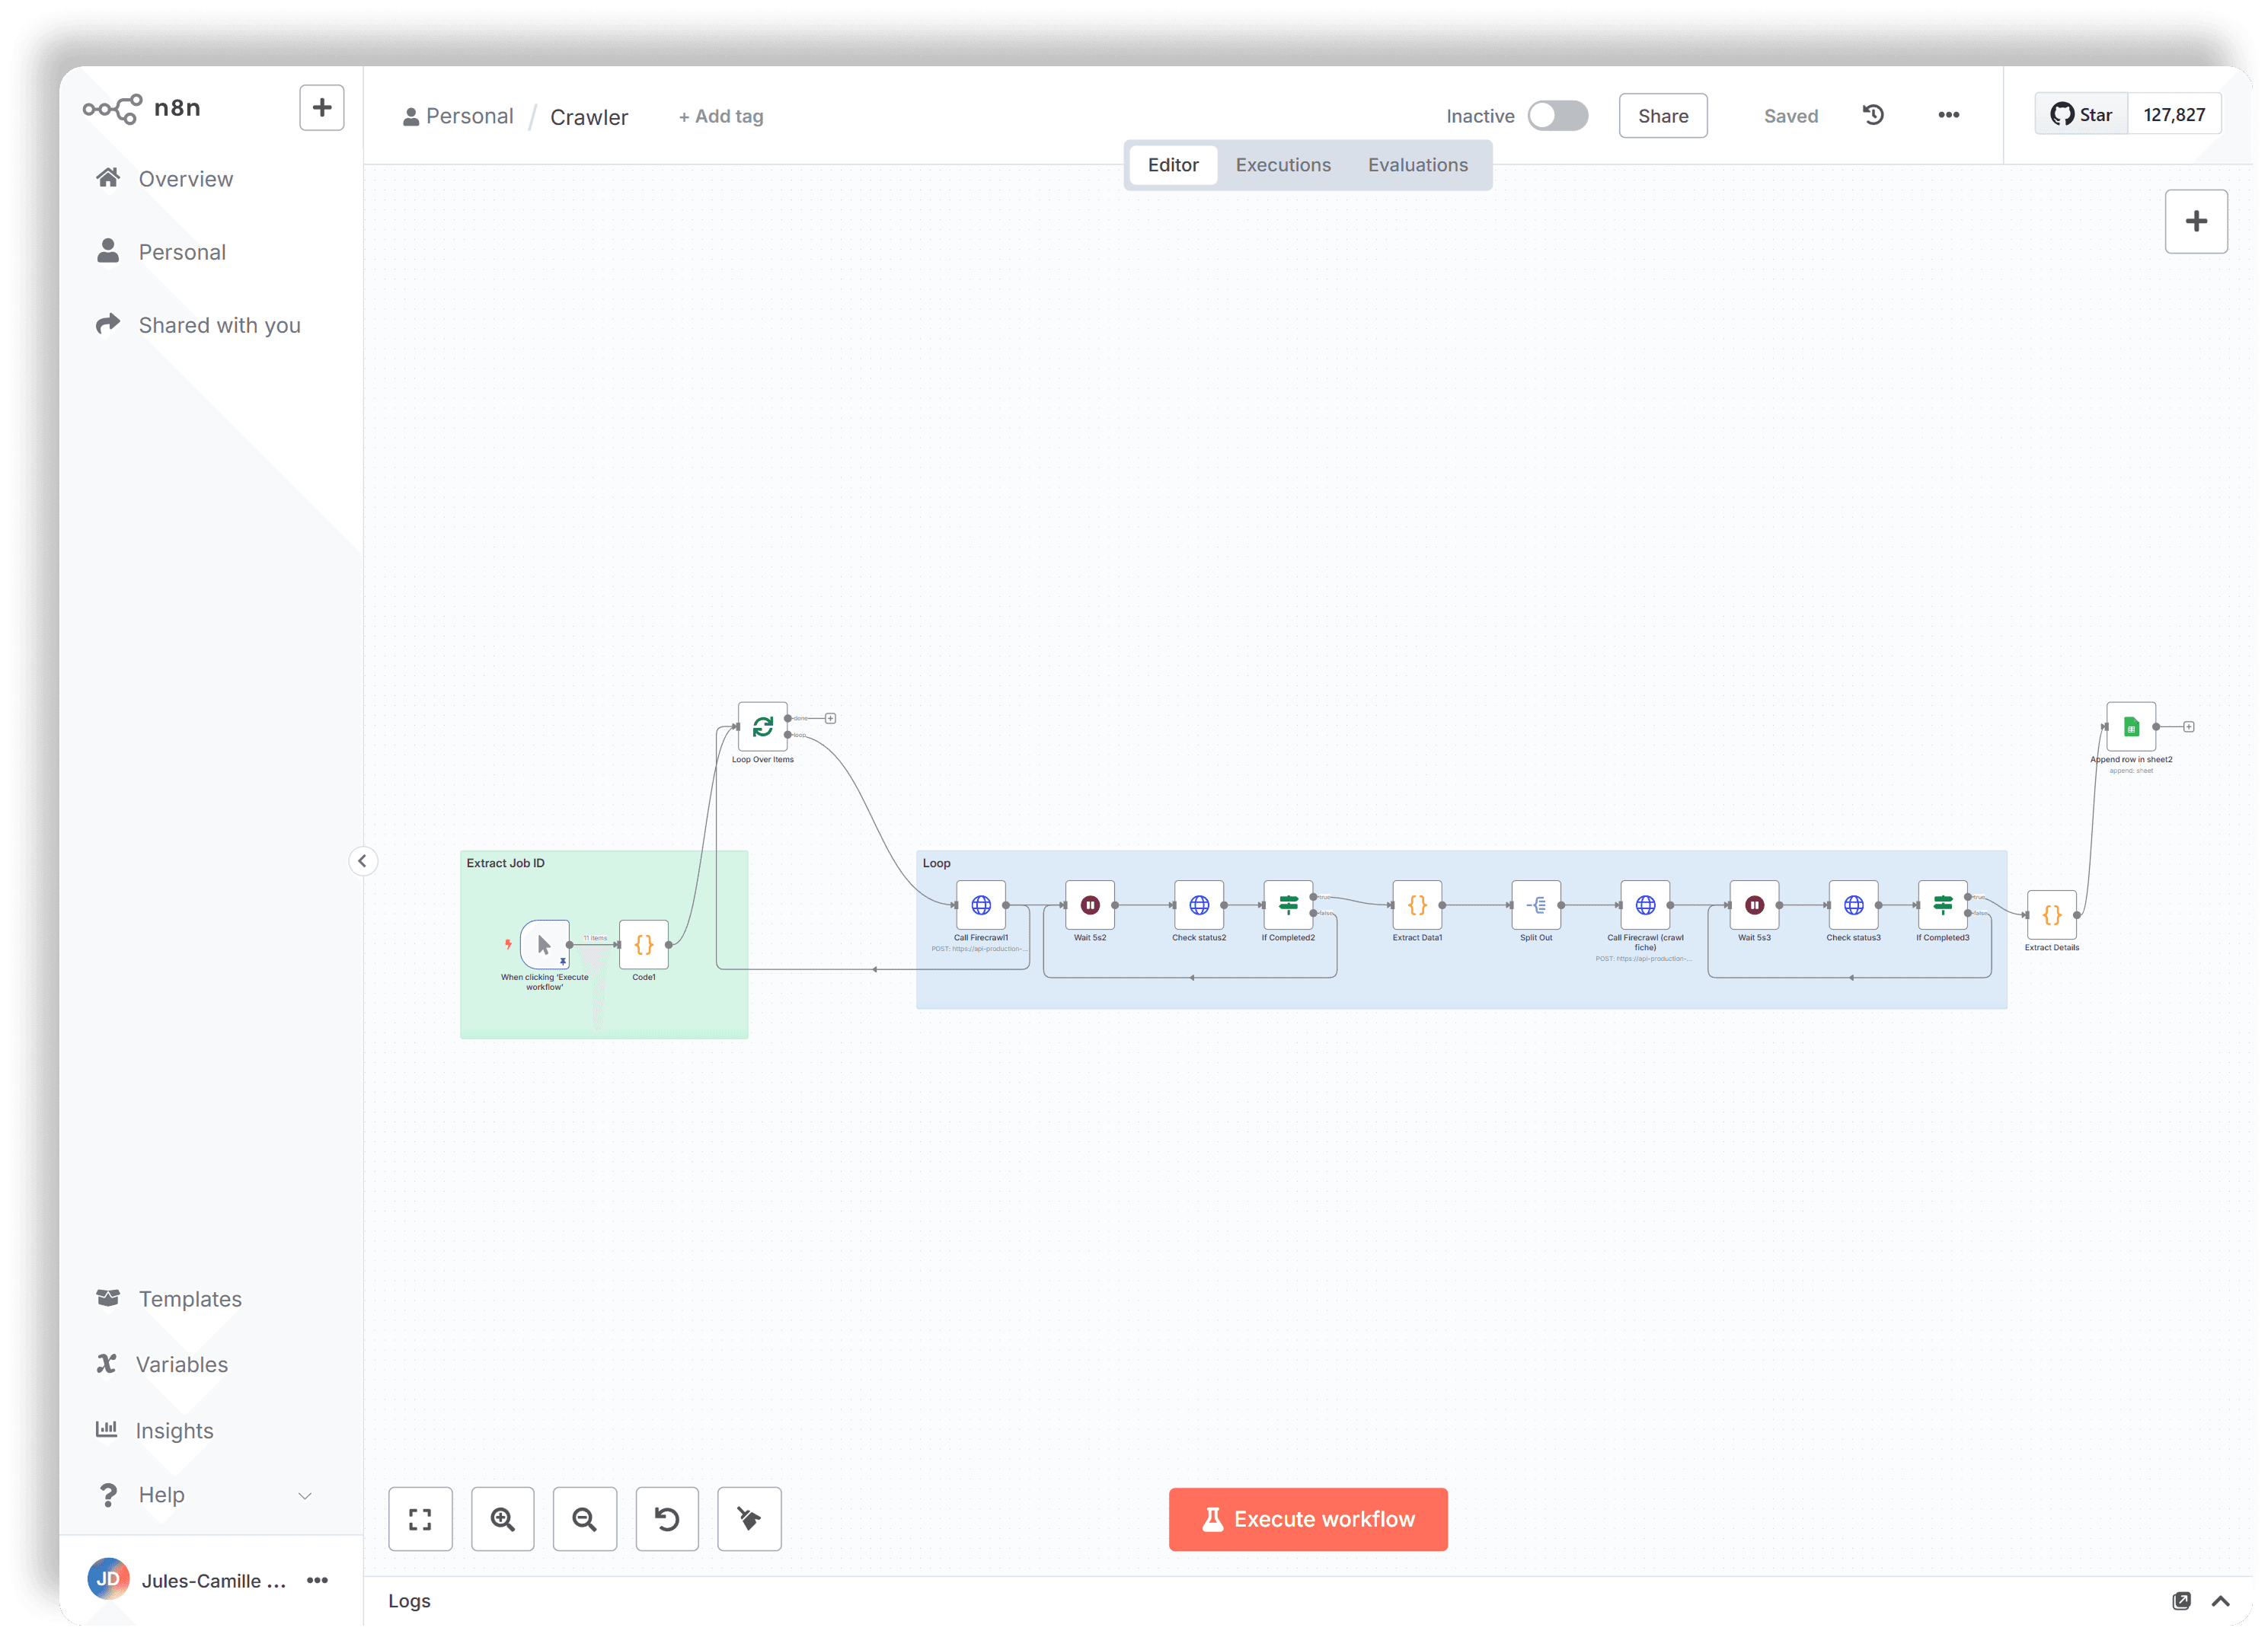Open the Call Firecrawl1 node
Image resolution: width=2268 pixels, height=1634 pixels.
pyautogui.click(x=981, y=905)
